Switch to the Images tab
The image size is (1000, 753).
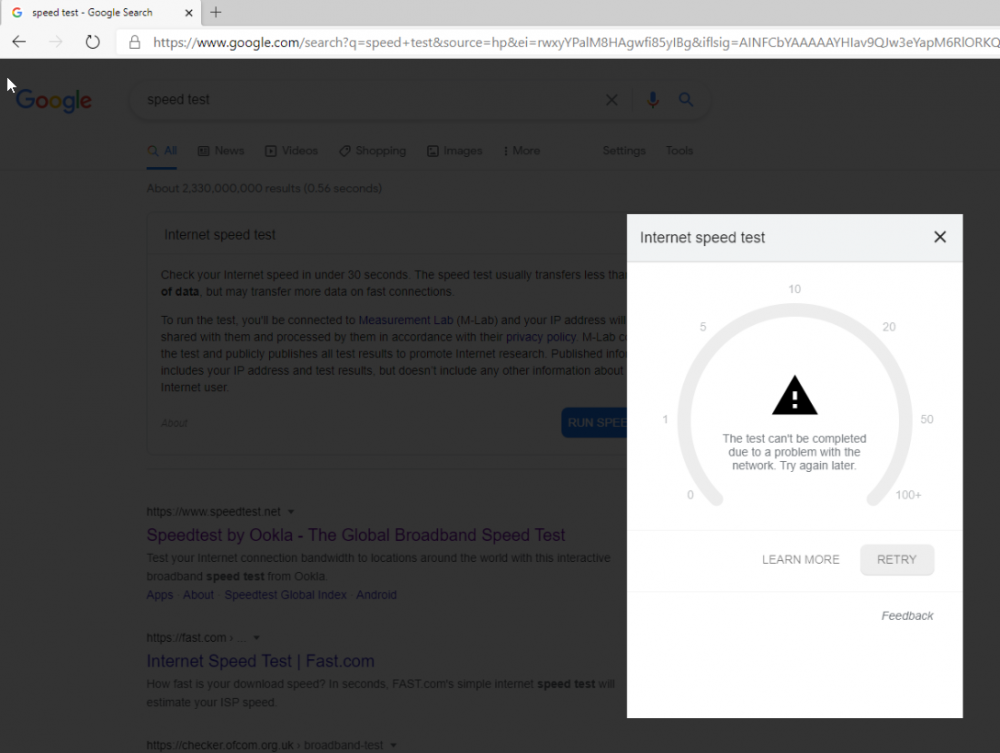pos(455,150)
